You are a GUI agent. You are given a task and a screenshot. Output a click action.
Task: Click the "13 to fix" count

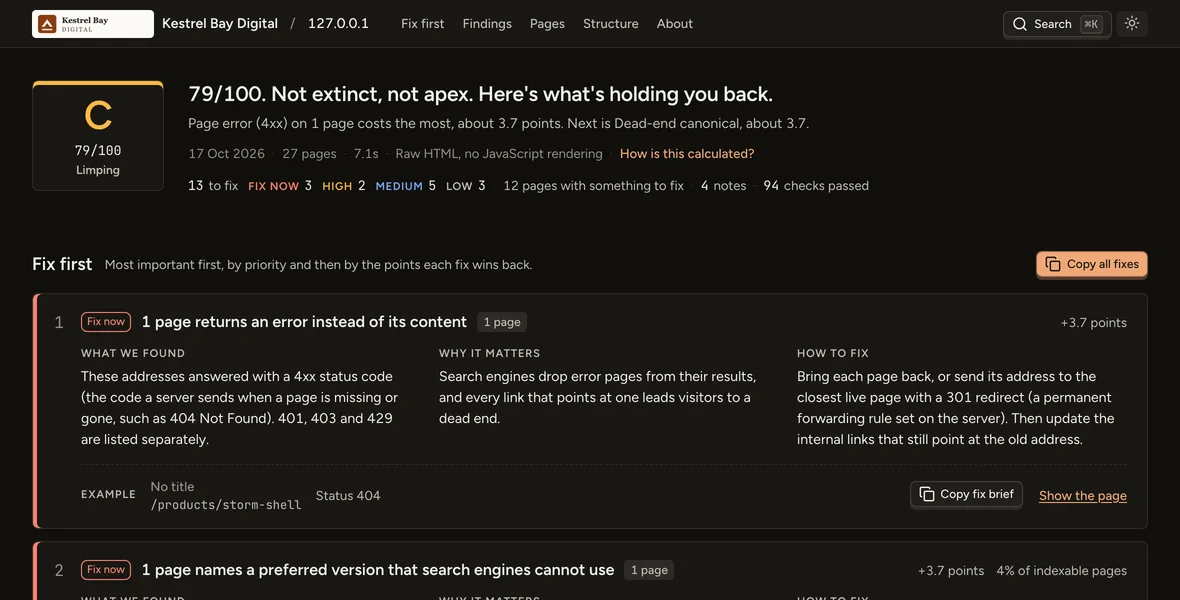pyautogui.click(x=213, y=186)
